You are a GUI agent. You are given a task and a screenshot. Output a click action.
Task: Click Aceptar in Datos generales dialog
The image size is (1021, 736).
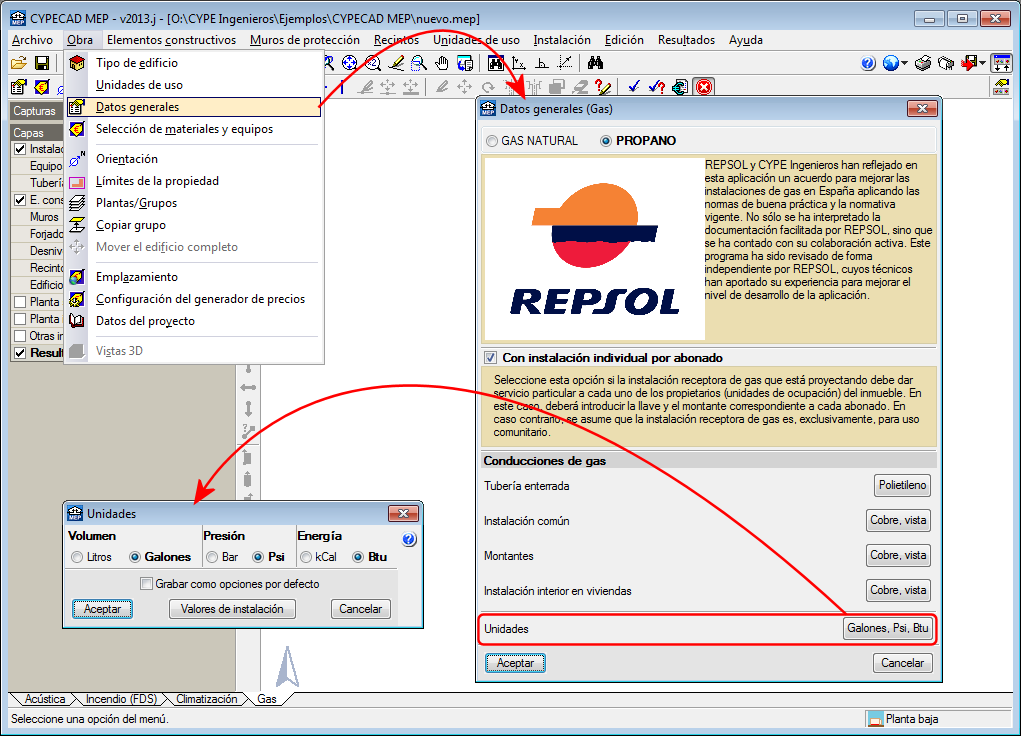515,663
